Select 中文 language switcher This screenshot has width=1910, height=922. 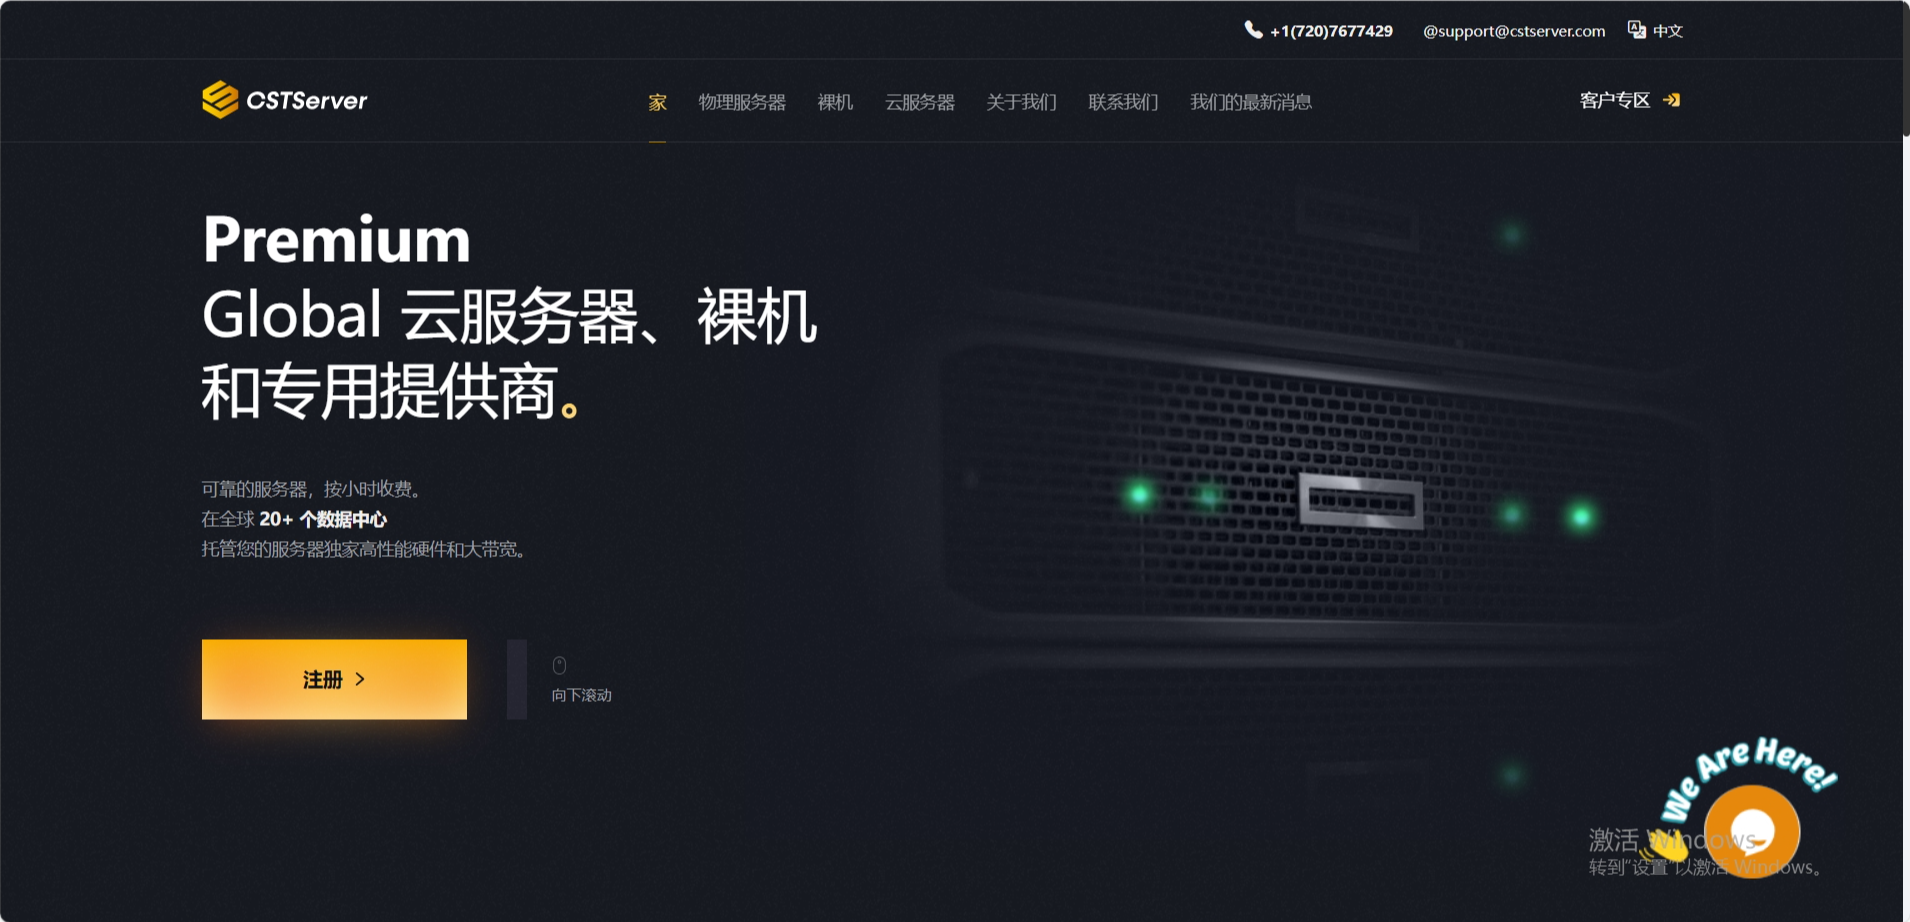tap(1667, 31)
